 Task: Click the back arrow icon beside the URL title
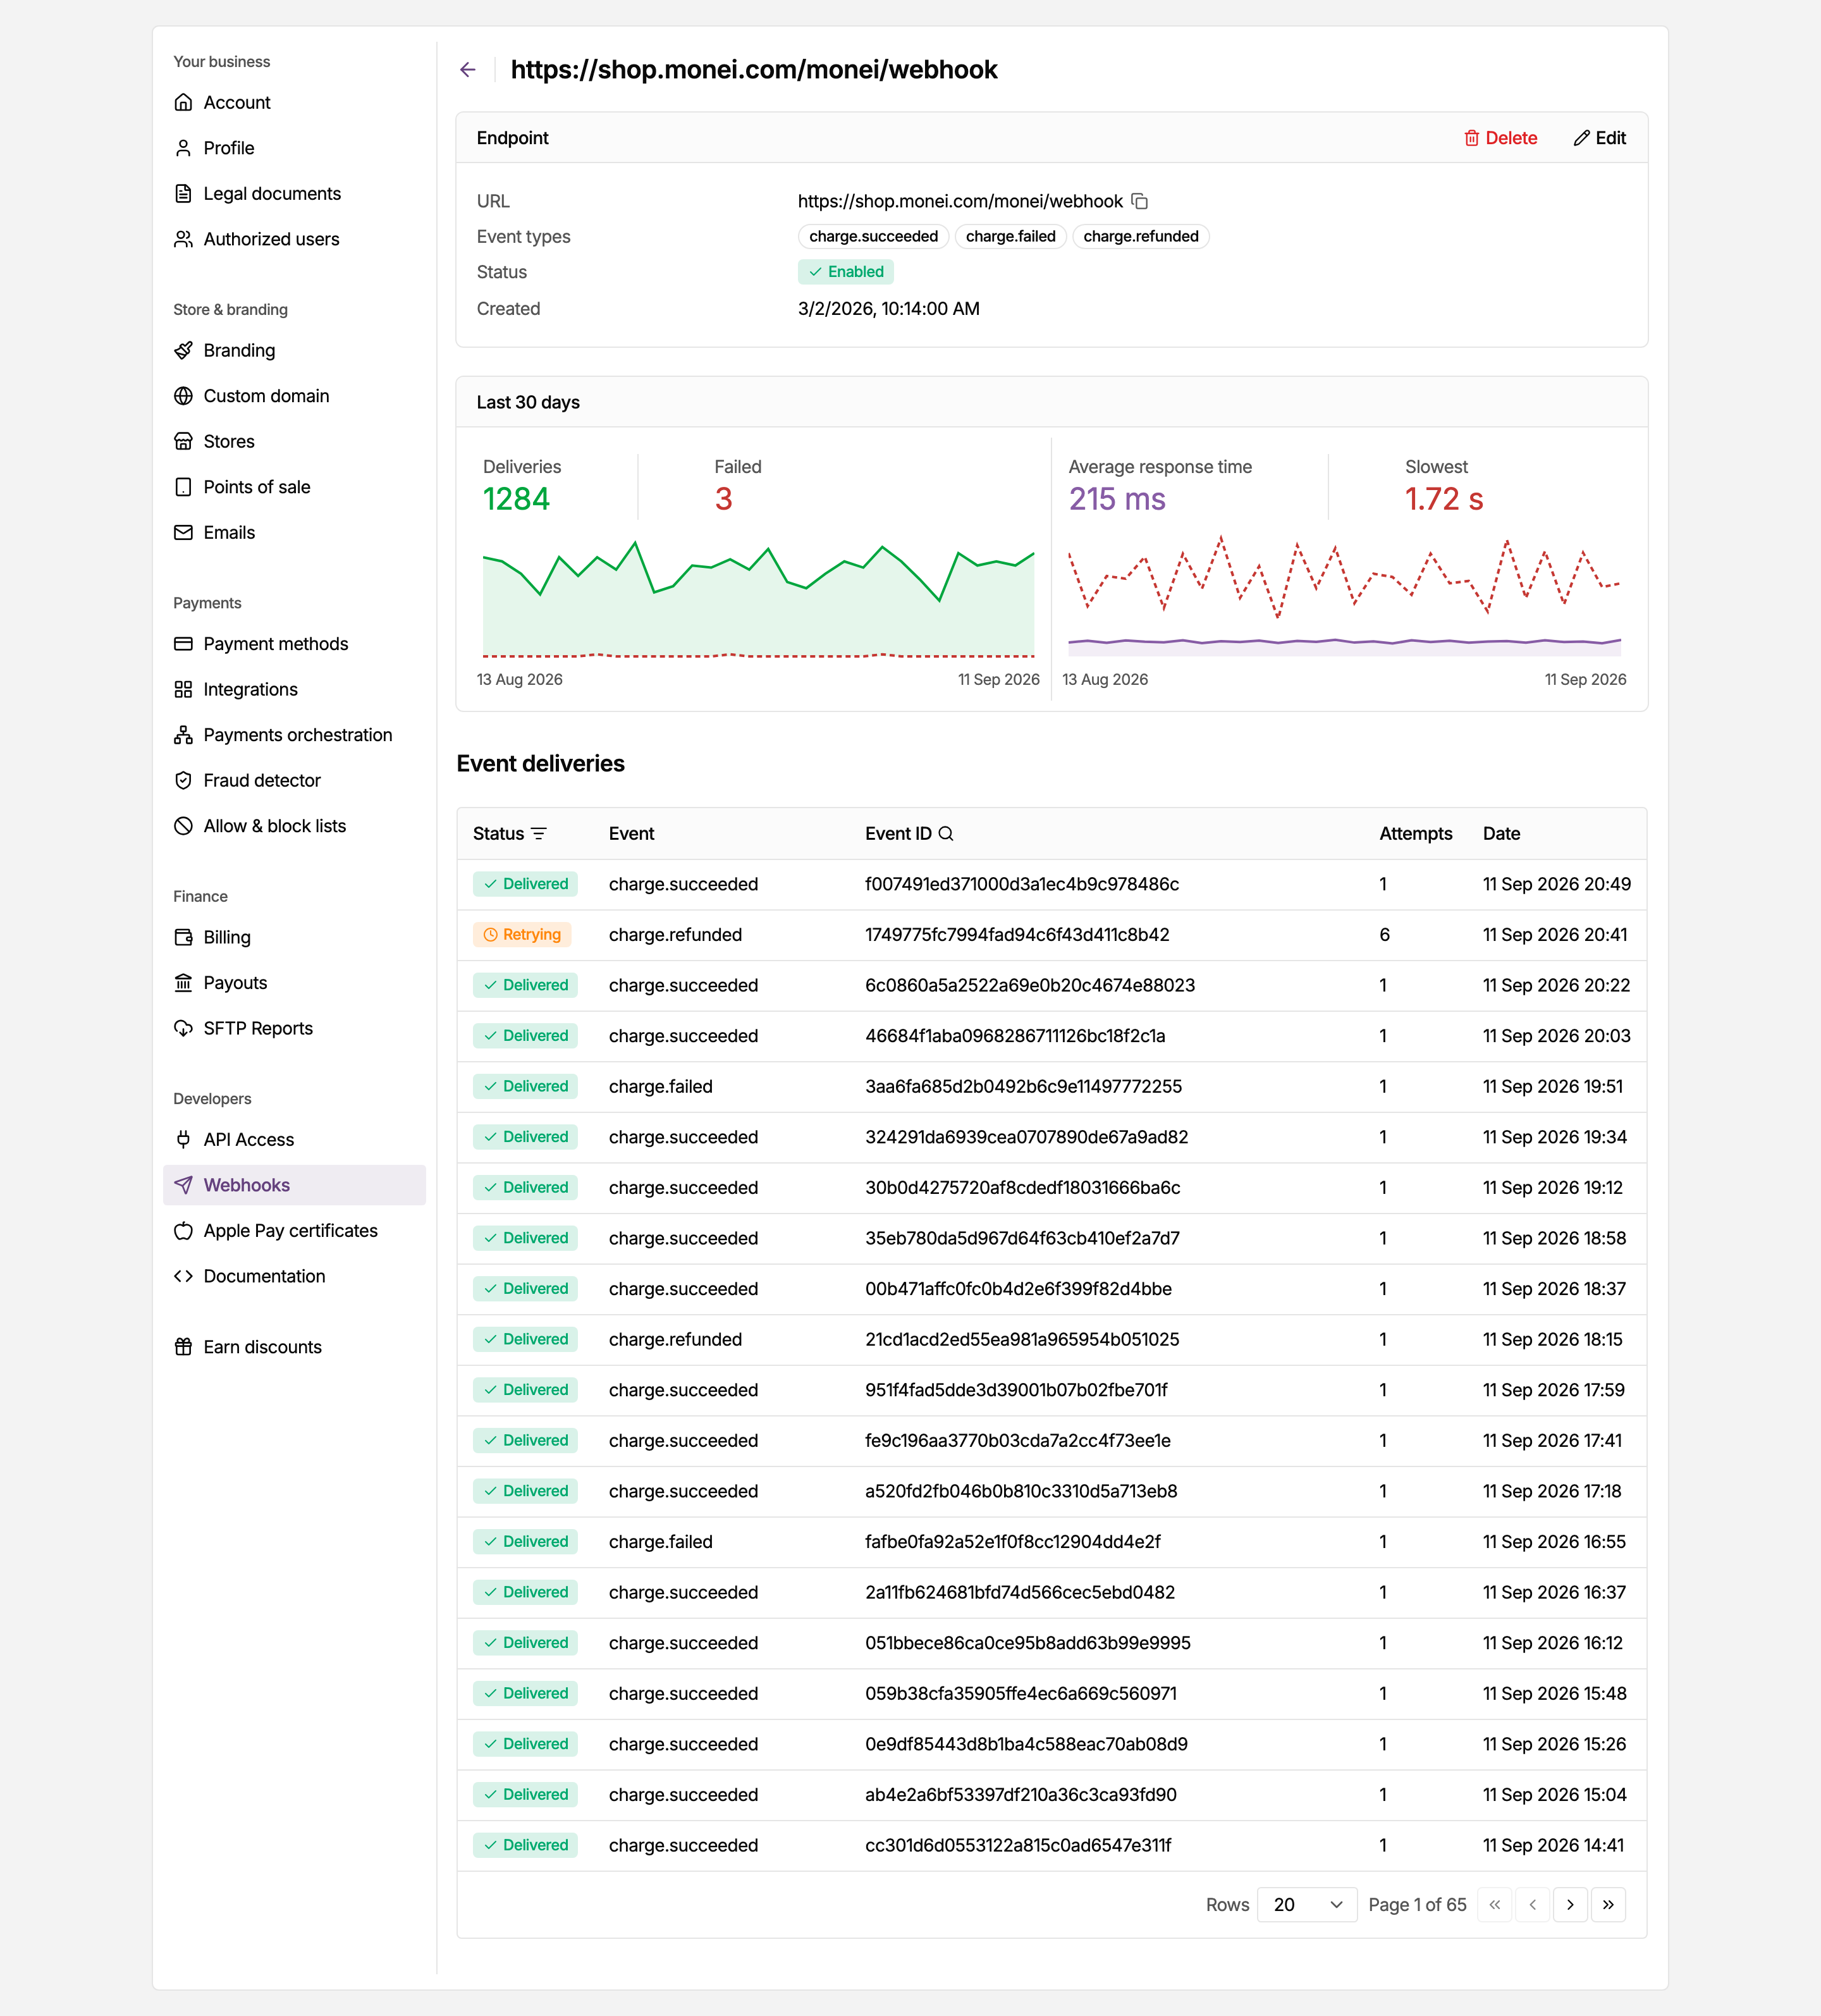point(468,70)
